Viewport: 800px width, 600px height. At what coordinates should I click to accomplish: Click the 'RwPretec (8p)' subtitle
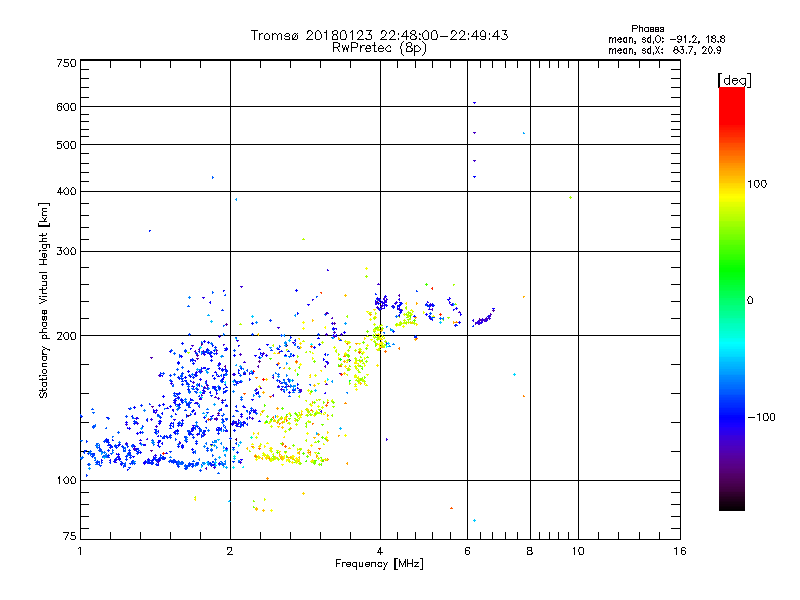tap(379, 48)
